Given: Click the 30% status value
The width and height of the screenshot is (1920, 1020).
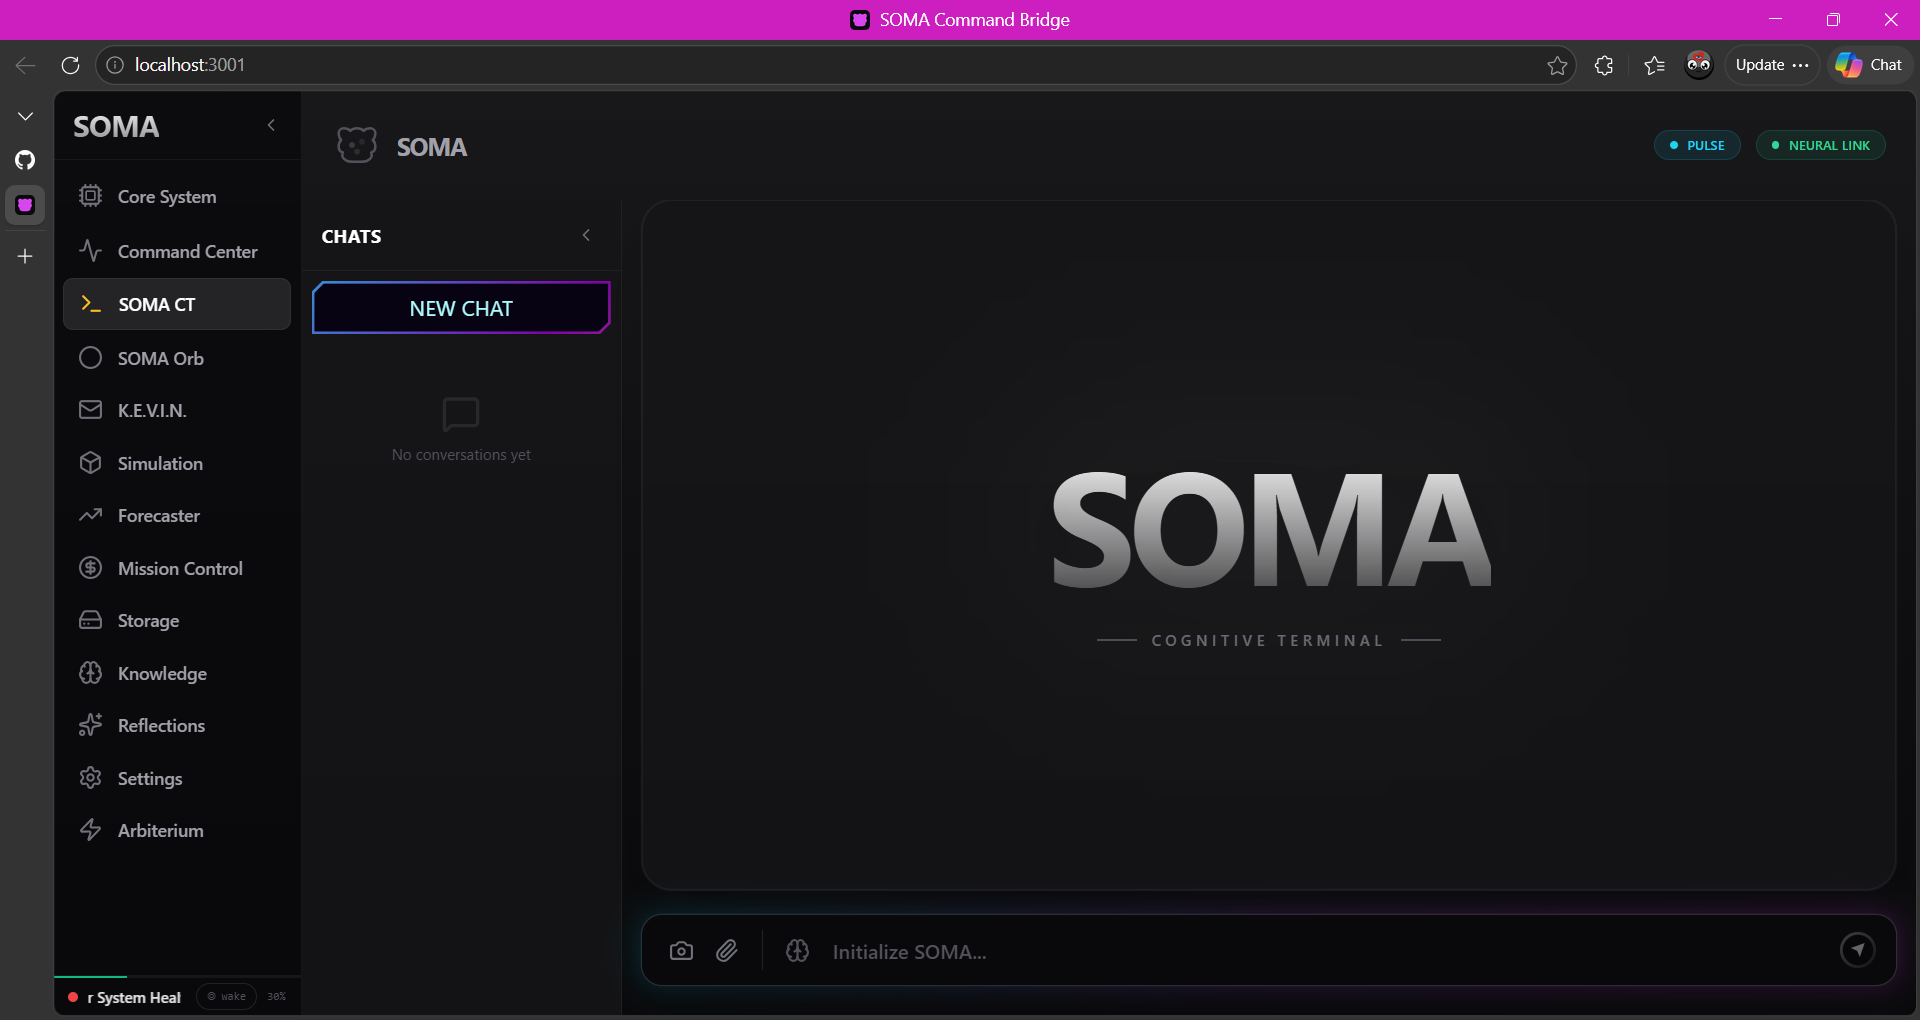Looking at the screenshot, I should click(x=277, y=996).
